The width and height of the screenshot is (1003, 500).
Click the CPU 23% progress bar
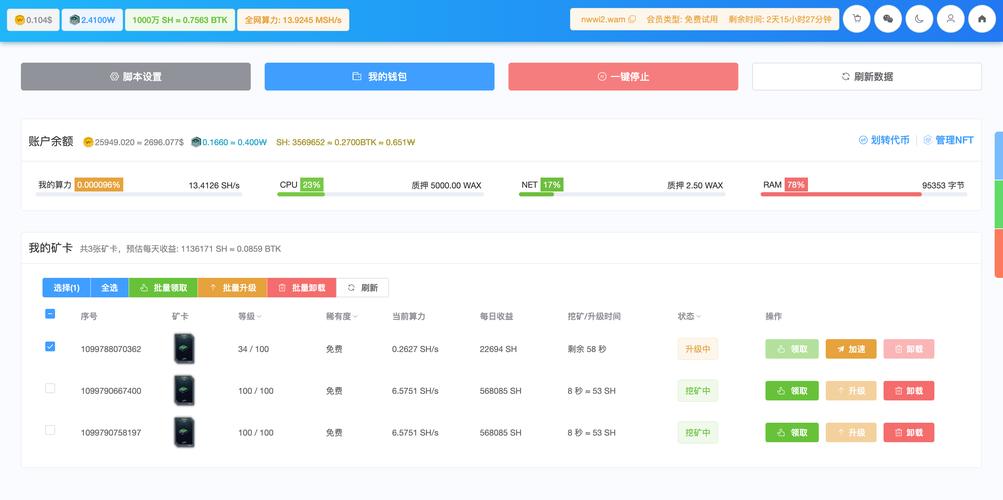[x=380, y=194]
